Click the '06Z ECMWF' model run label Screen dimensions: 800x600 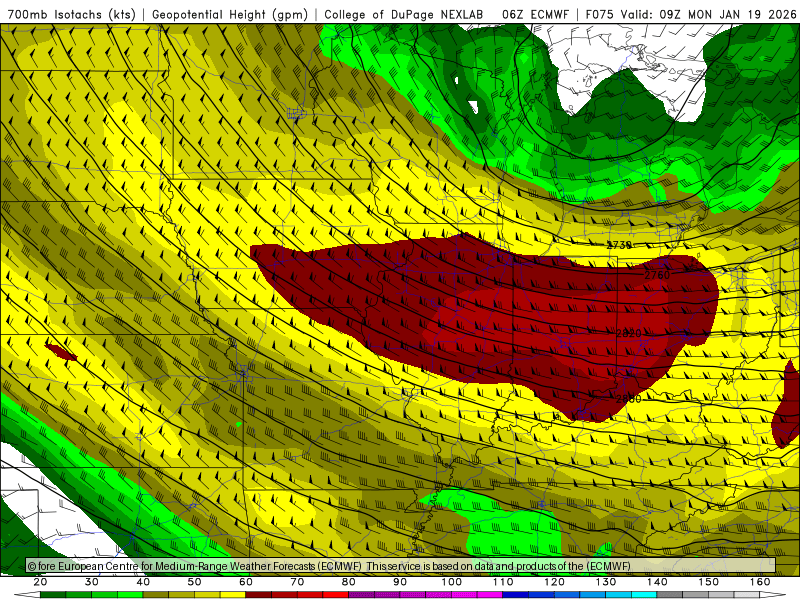click(x=535, y=15)
